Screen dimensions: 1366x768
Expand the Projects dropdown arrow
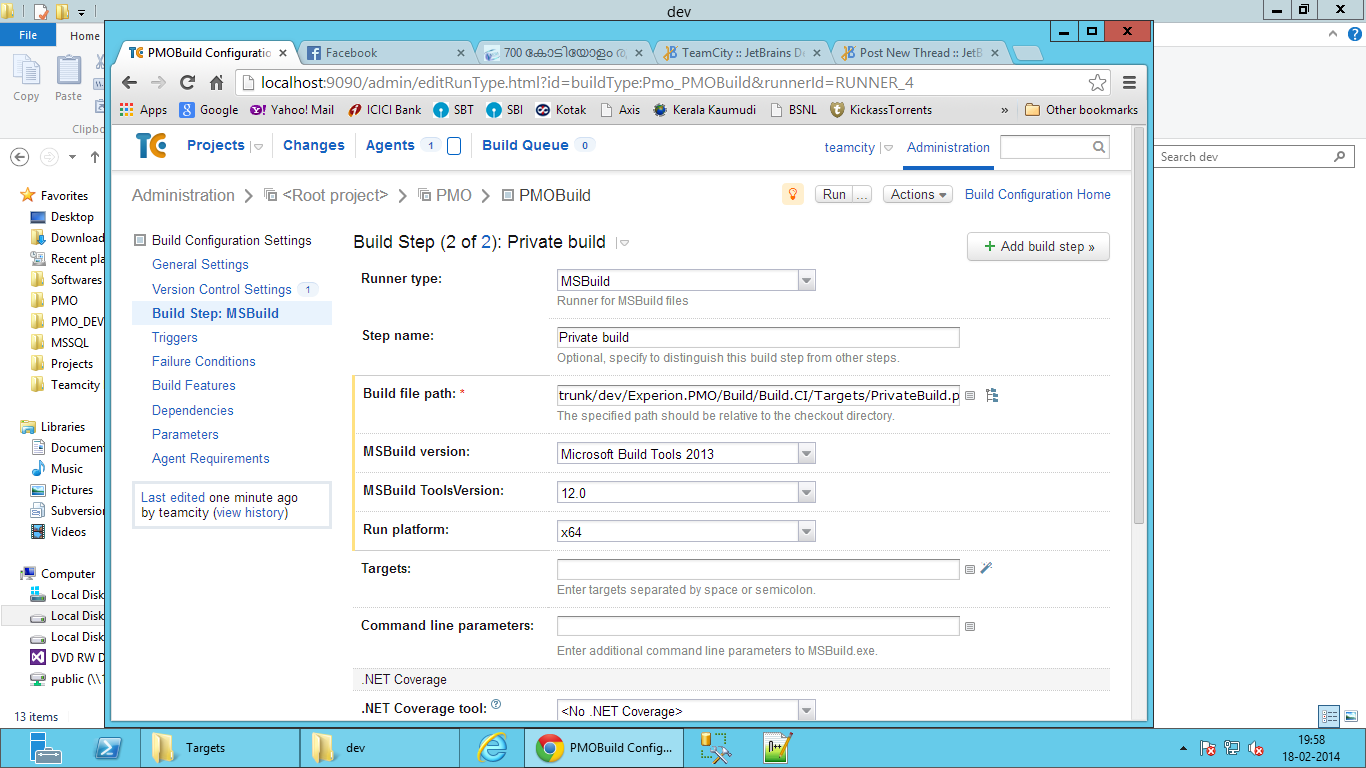pyautogui.click(x=258, y=146)
